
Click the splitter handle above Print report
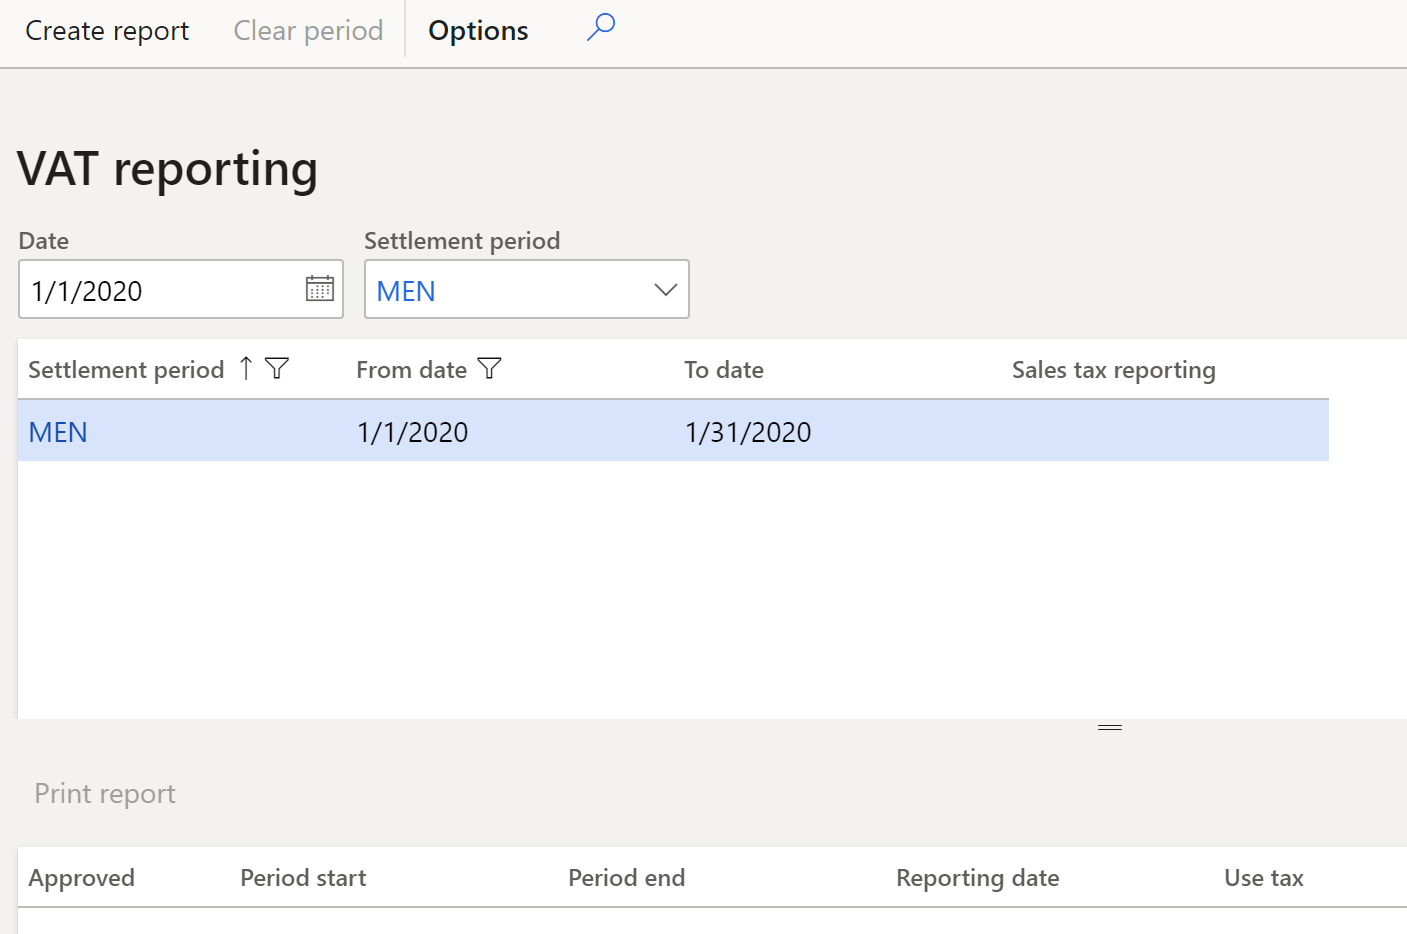click(x=1110, y=729)
